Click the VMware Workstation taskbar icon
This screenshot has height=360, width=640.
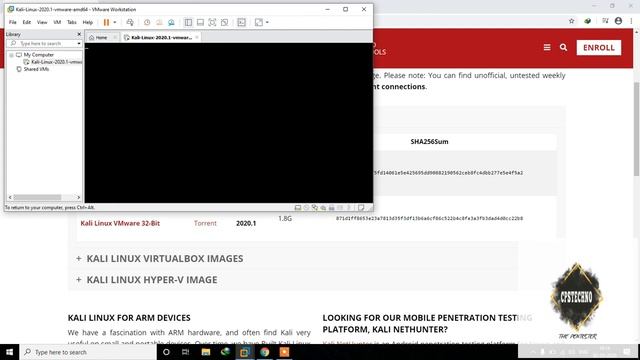point(245,352)
